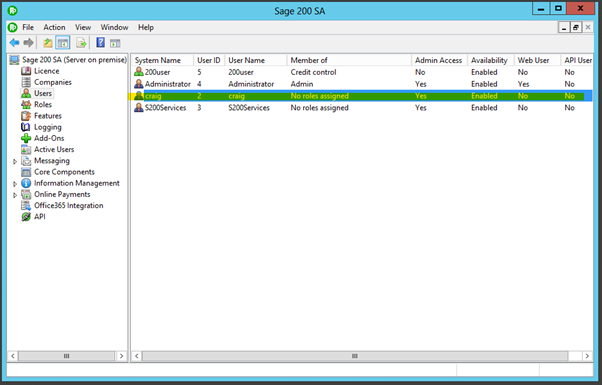Image resolution: width=602 pixels, height=385 pixels.
Task: Click the Up one level folder icon
Action: 48,43
